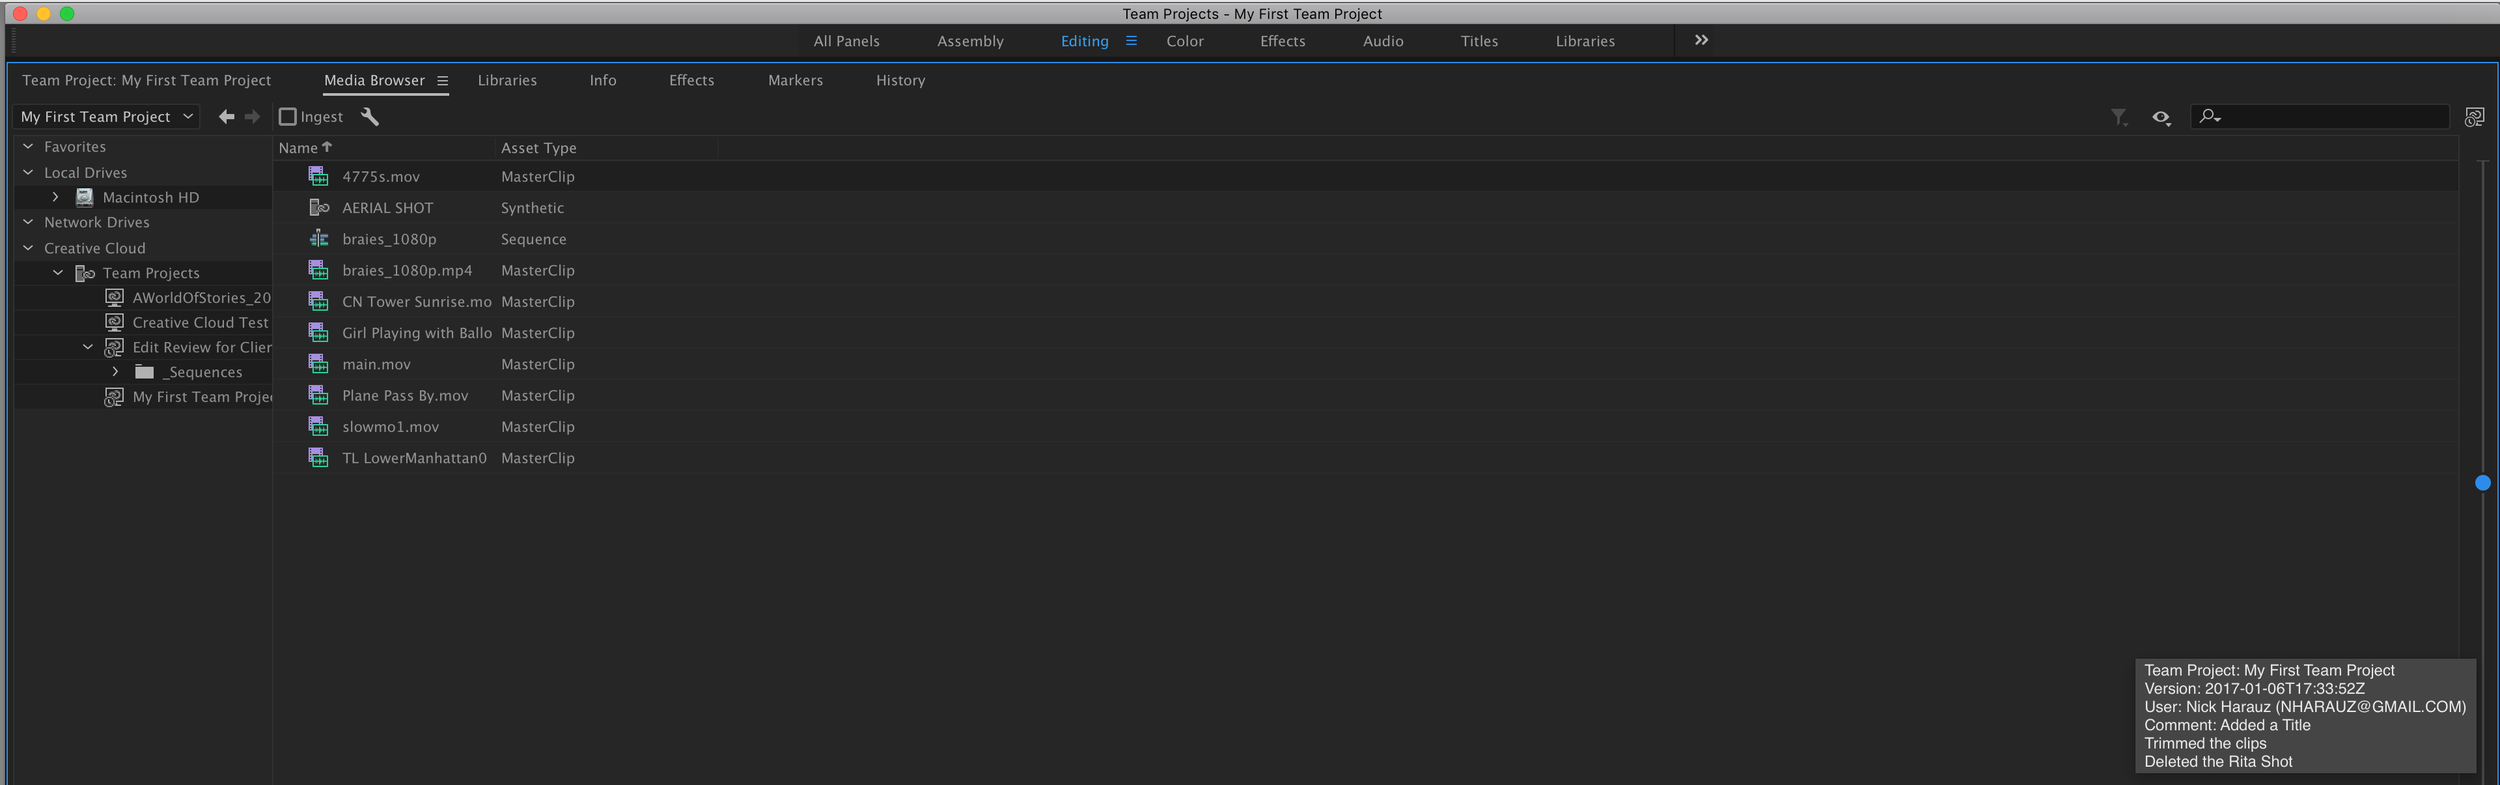Click the AERIAL SHOT synthetic icon

click(x=318, y=208)
